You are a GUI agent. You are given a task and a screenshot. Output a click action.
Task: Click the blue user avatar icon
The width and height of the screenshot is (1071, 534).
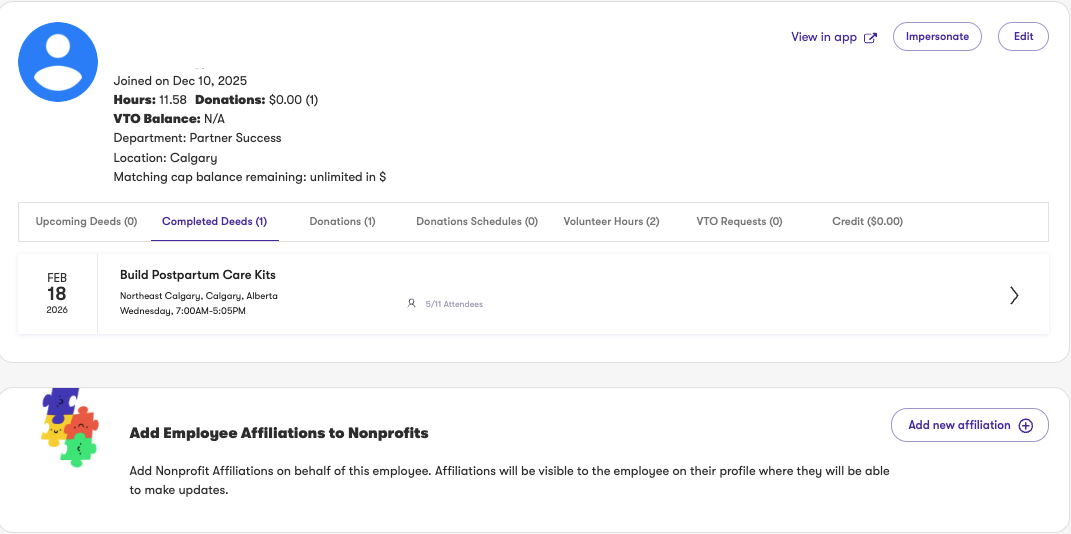pos(58,61)
